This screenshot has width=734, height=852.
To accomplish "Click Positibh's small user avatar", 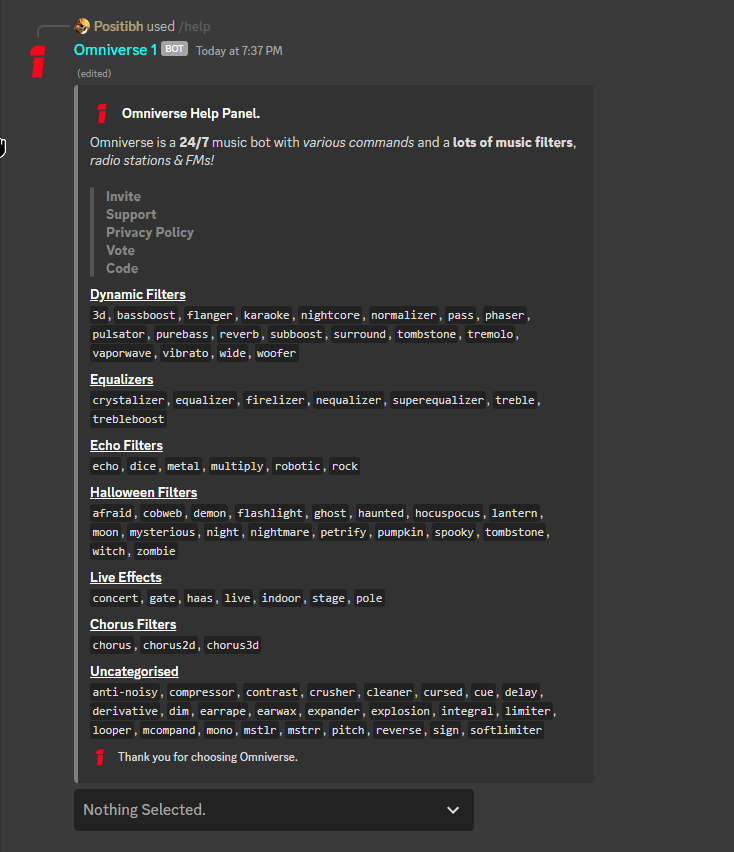I will (x=82, y=26).
